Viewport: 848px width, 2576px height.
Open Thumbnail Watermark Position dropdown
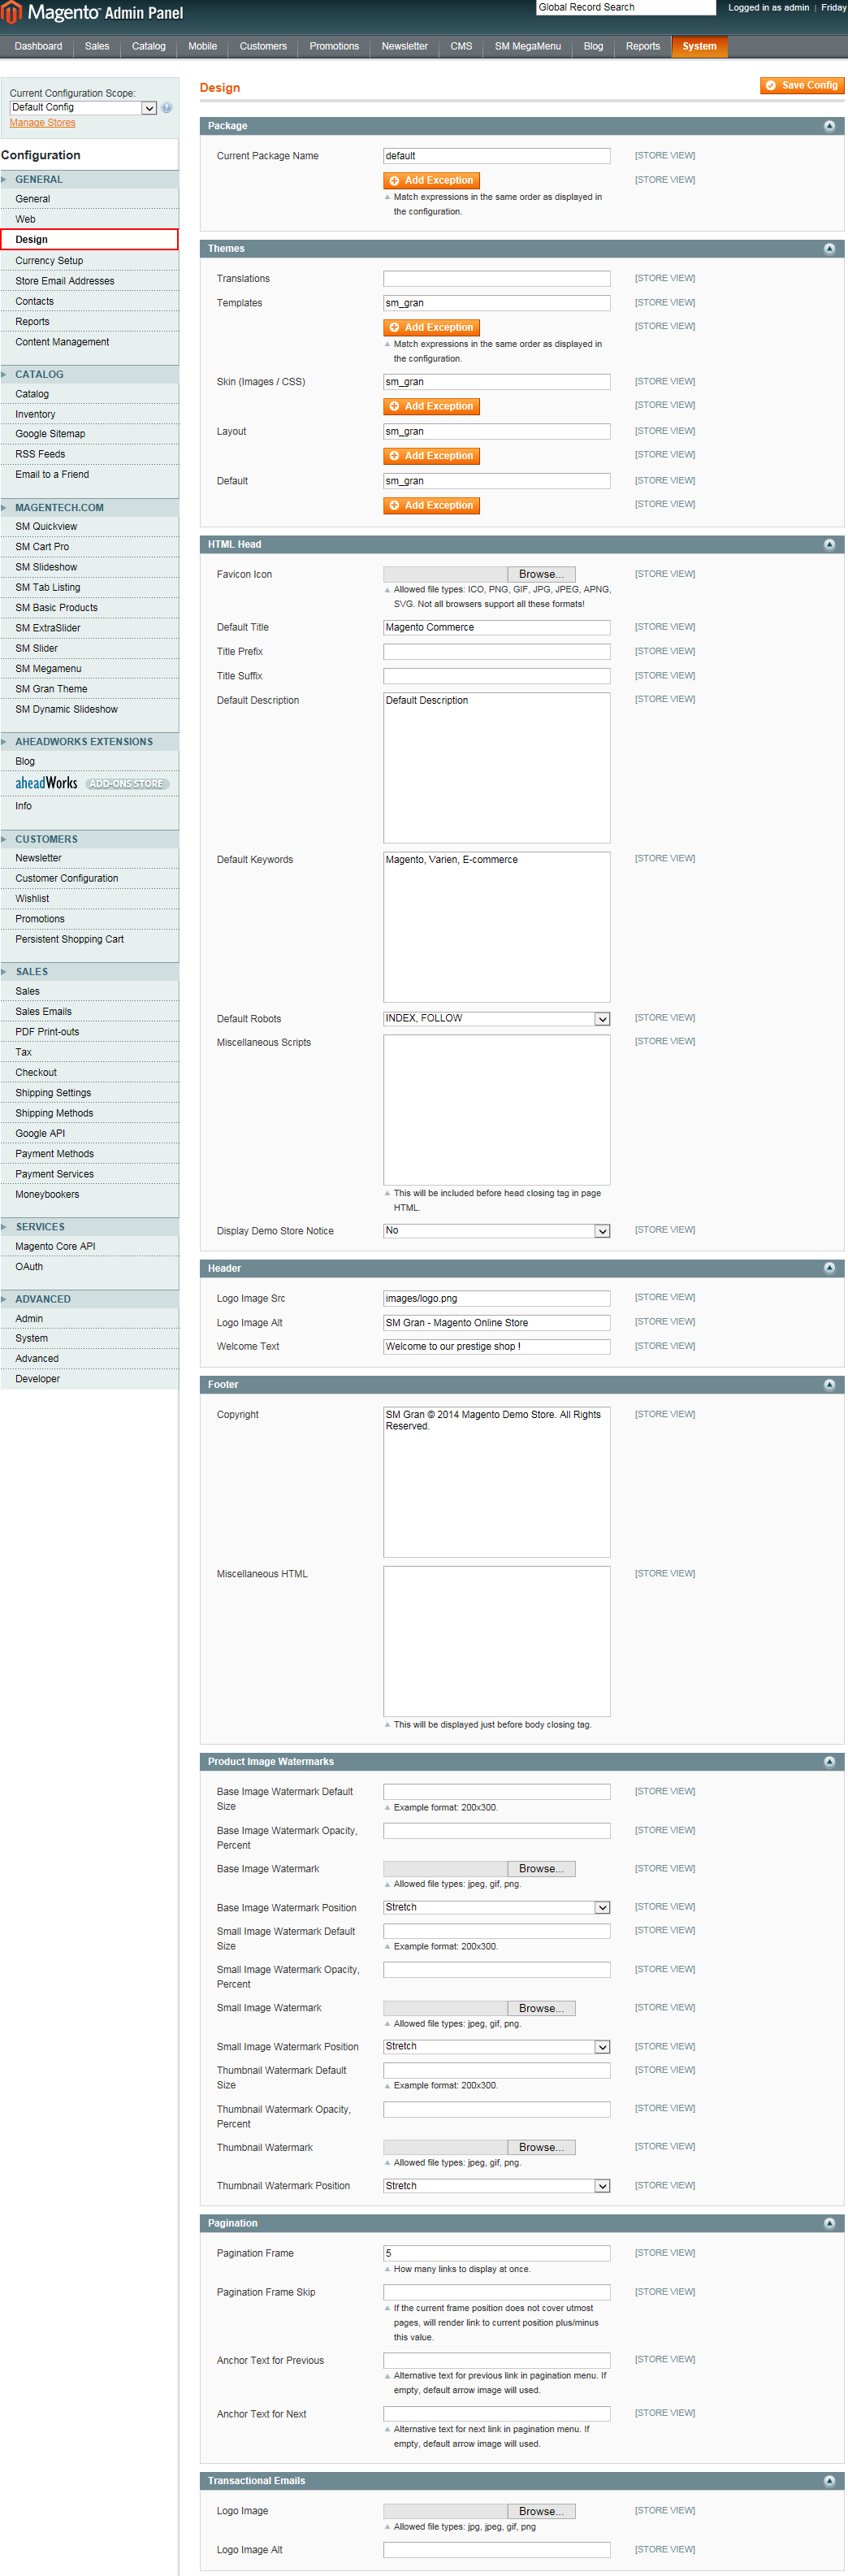(497, 2186)
